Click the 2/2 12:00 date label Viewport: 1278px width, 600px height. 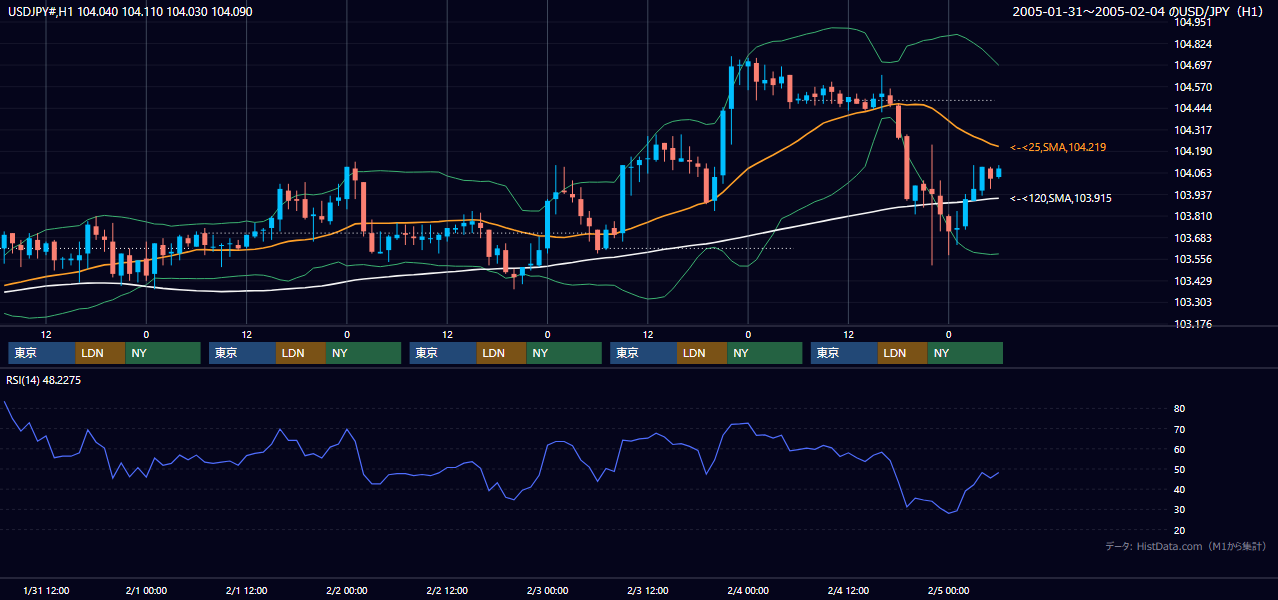click(x=447, y=591)
